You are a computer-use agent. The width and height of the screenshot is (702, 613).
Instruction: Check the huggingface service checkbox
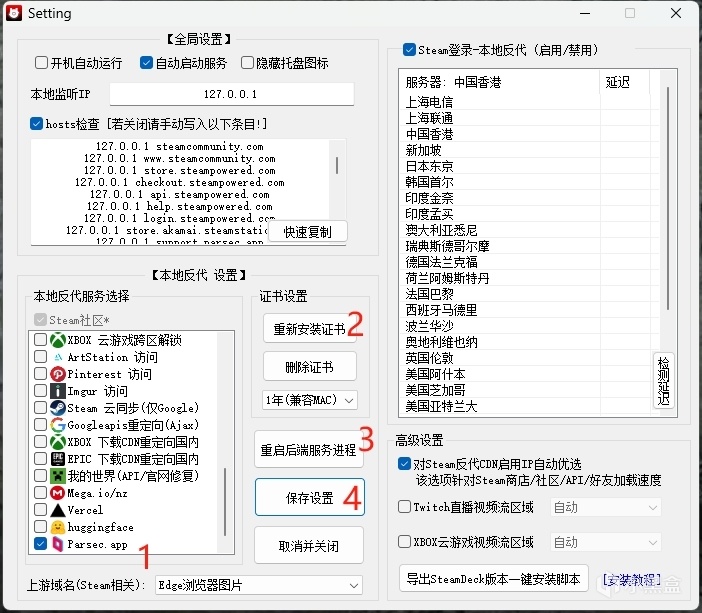click(41, 527)
